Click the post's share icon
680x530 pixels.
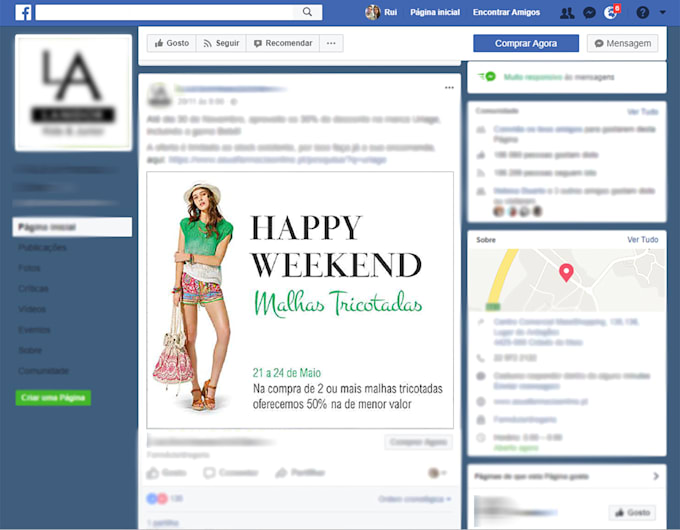click(x=281, y=473)
